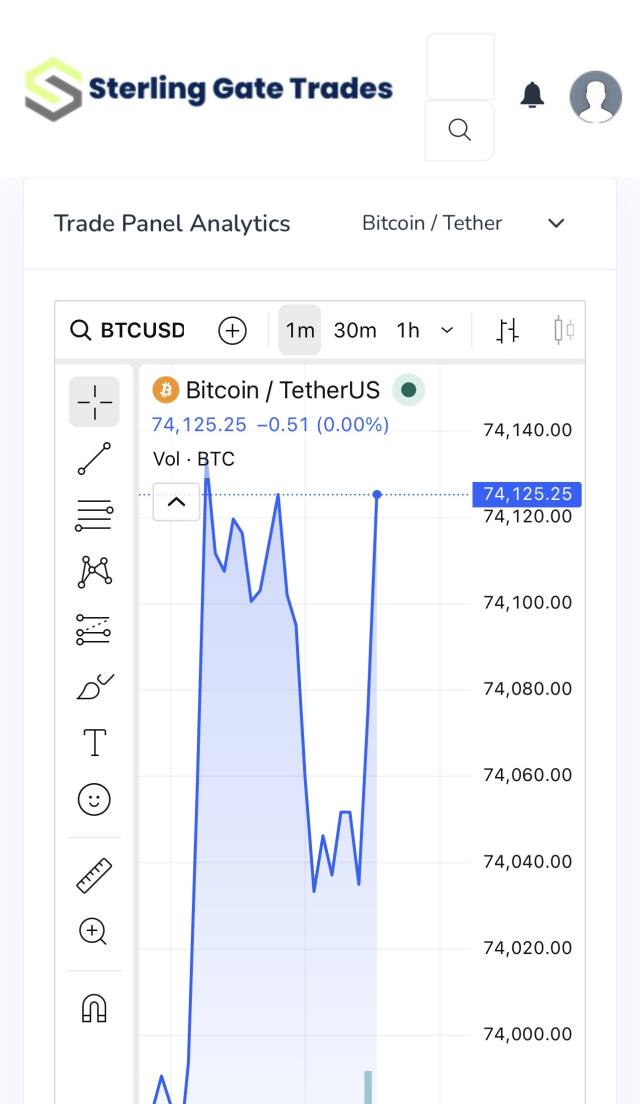Switch to the 30m timeframe
Viewport: 640px width, 1104px height.
(355, 330)
